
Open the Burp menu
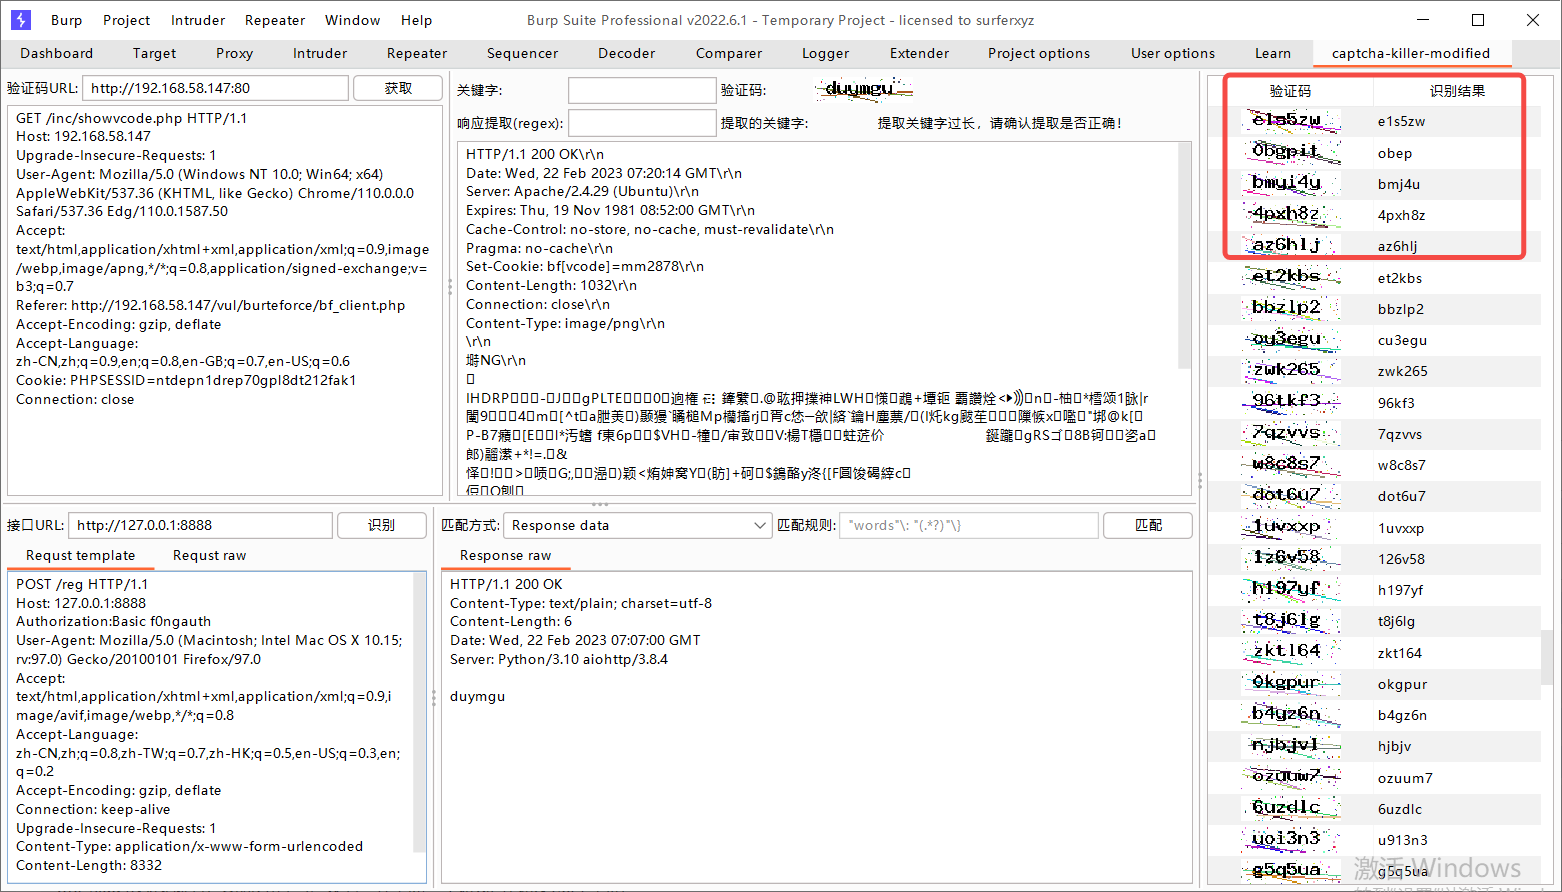(x=67, y=20)
